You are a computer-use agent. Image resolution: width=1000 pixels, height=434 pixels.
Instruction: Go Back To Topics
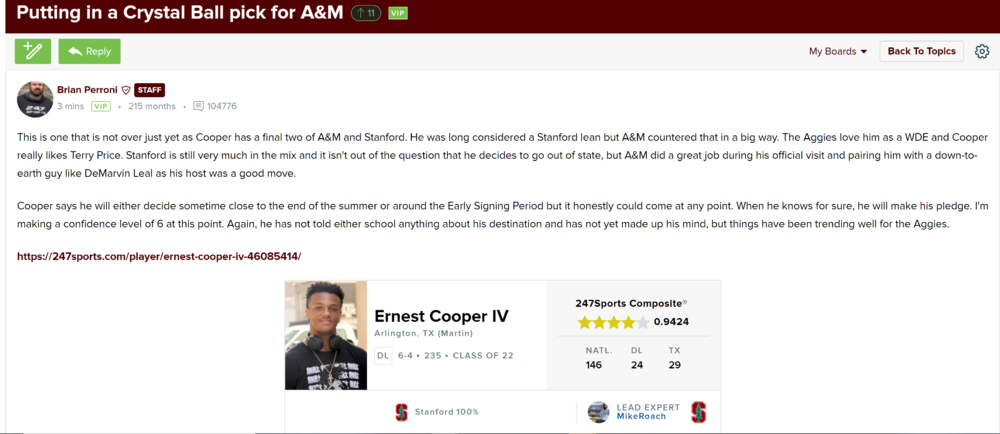(921, 51)
